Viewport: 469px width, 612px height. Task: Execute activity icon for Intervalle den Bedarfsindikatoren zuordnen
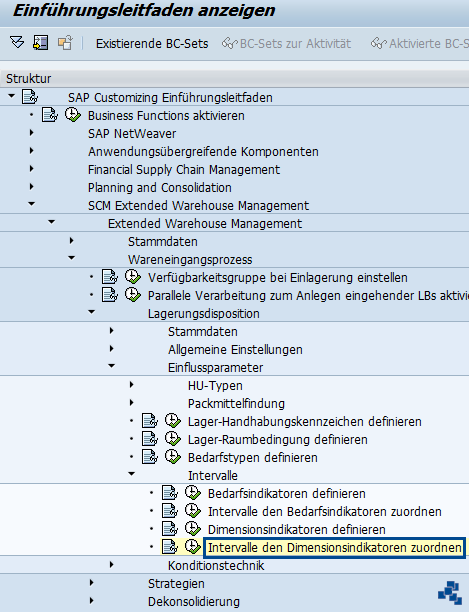click(193, 511)
